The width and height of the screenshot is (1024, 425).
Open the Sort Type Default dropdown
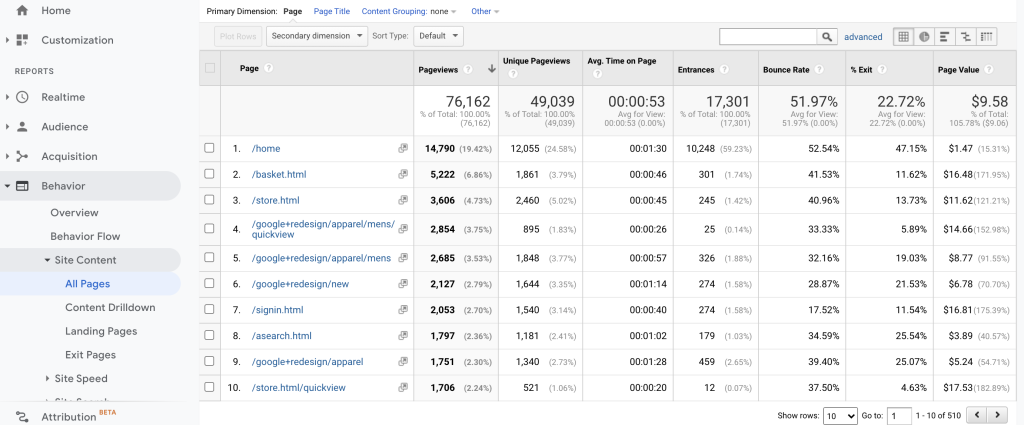[x=438, y=36]
